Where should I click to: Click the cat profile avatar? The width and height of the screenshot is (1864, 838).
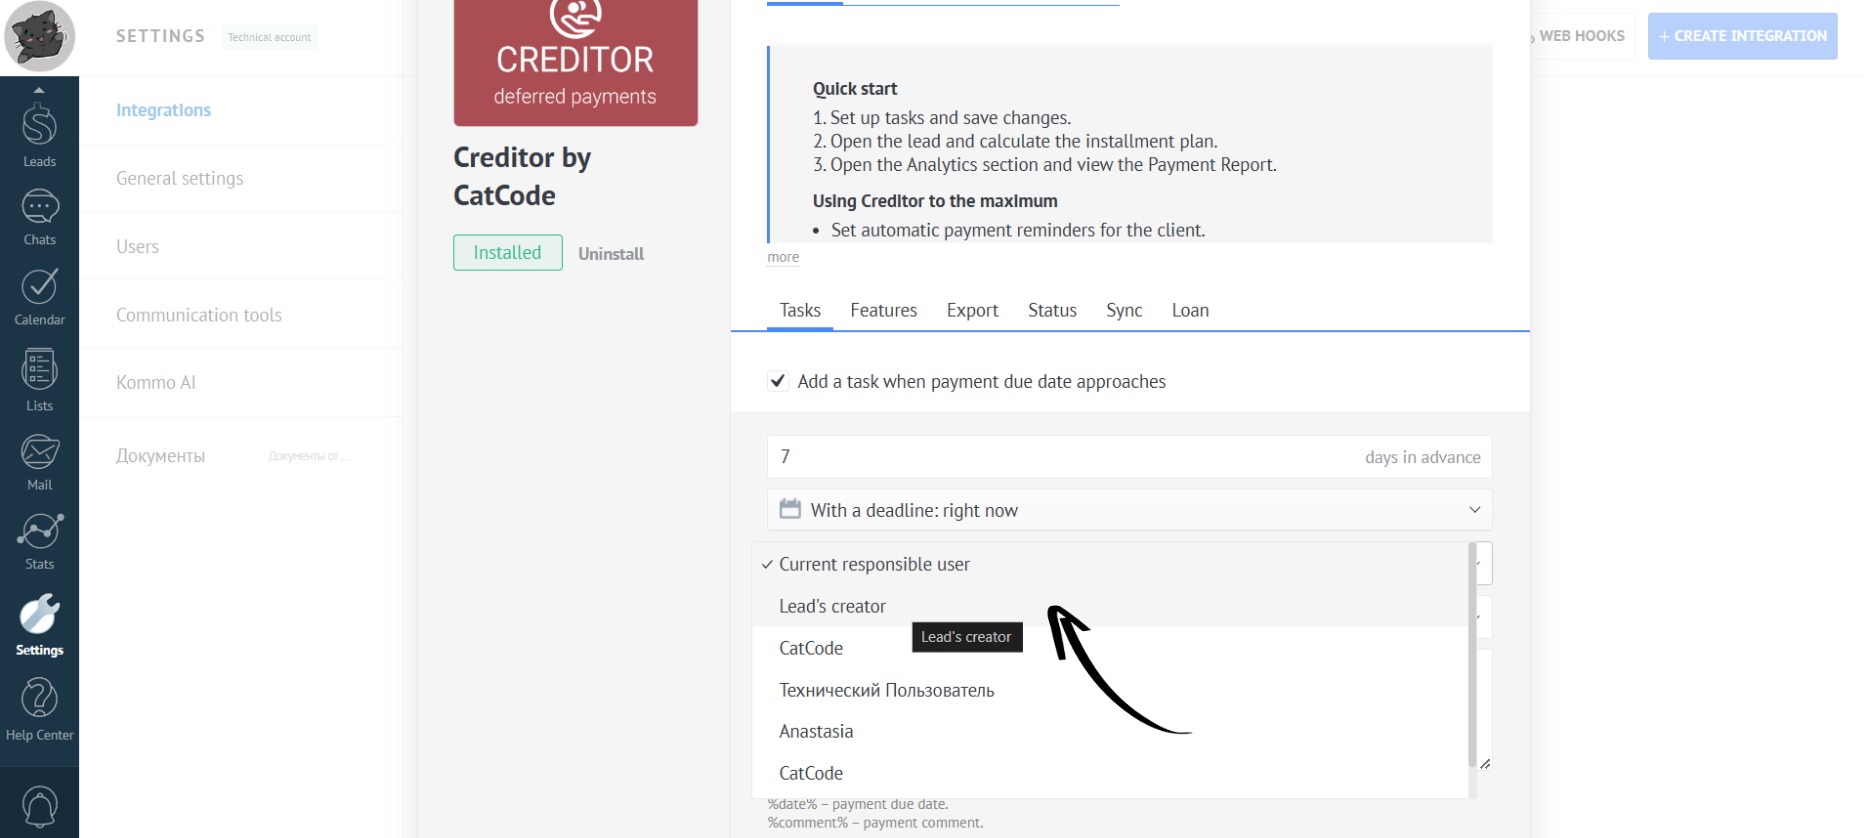click(39, 36)
